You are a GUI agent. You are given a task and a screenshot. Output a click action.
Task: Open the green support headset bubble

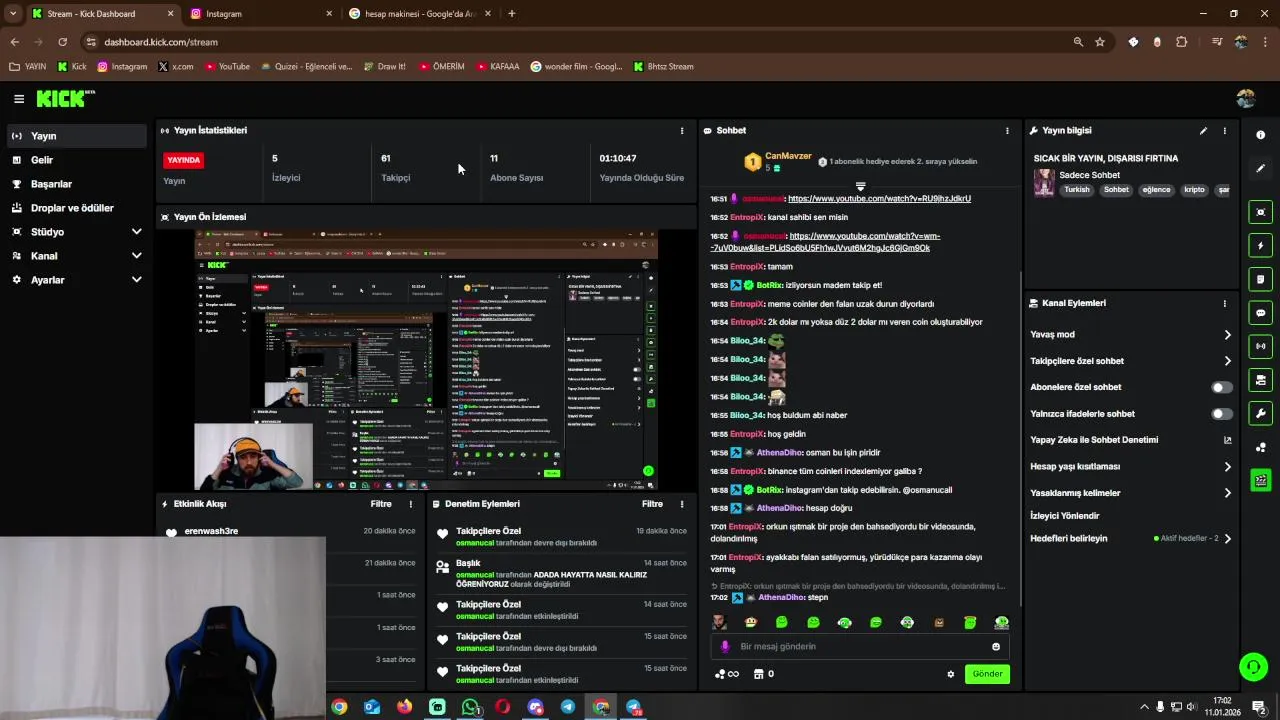click(1253, 666)
